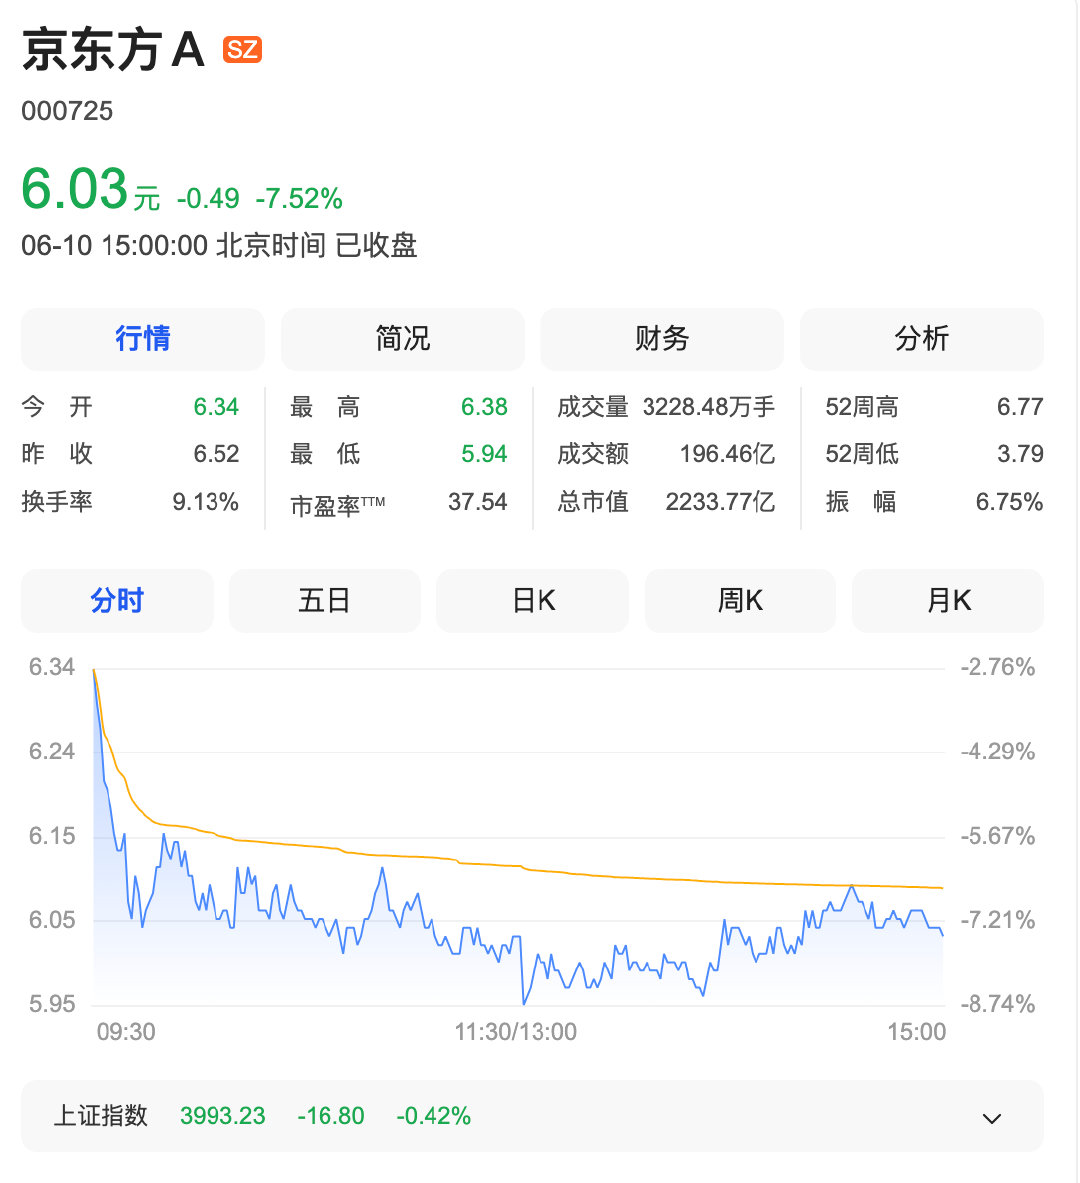
Task: Show the 月K chart
Action: pyautogui.click(x=948, y=601)
